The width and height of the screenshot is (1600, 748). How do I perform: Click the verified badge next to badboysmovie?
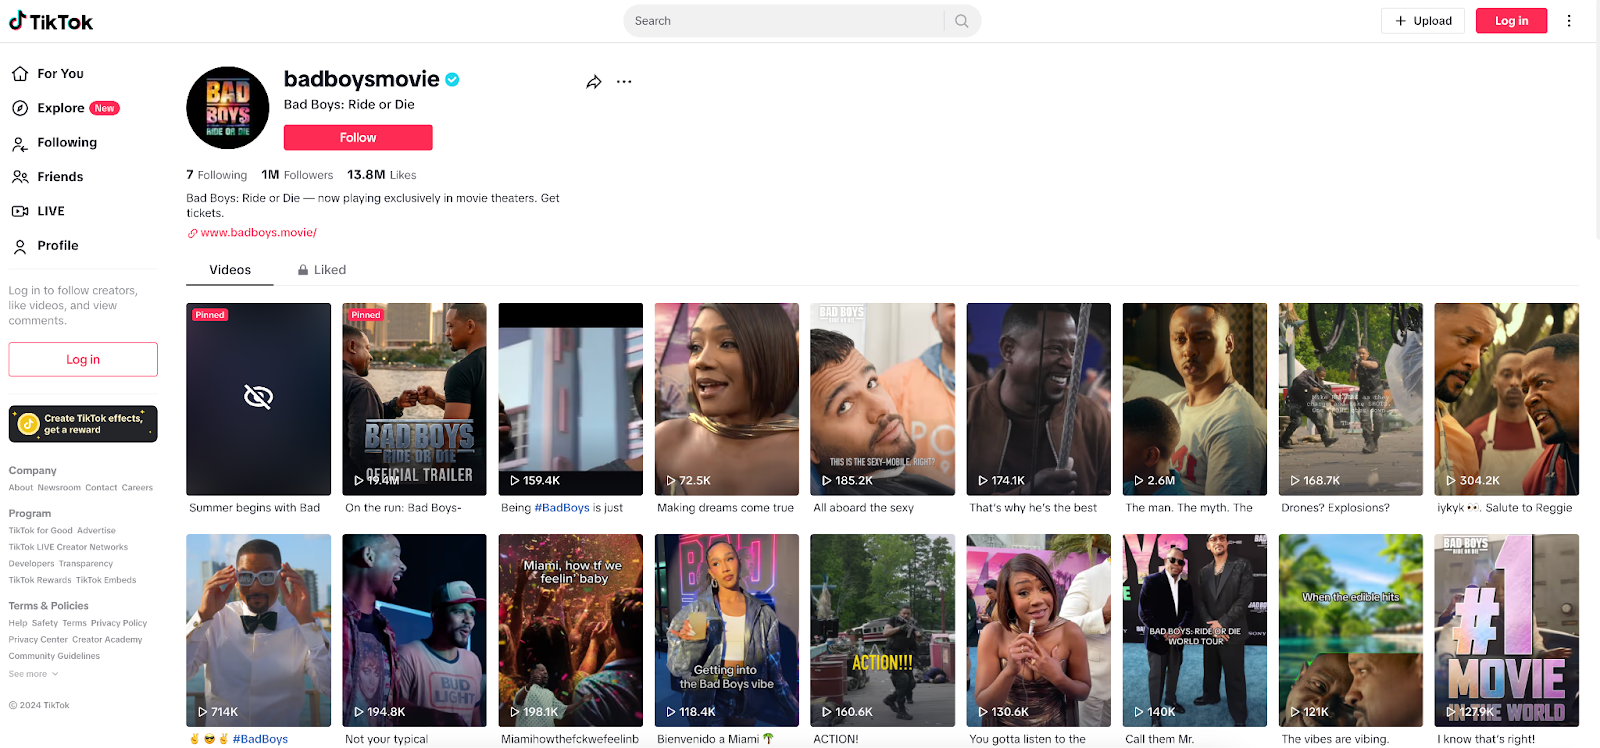(453, 80)
